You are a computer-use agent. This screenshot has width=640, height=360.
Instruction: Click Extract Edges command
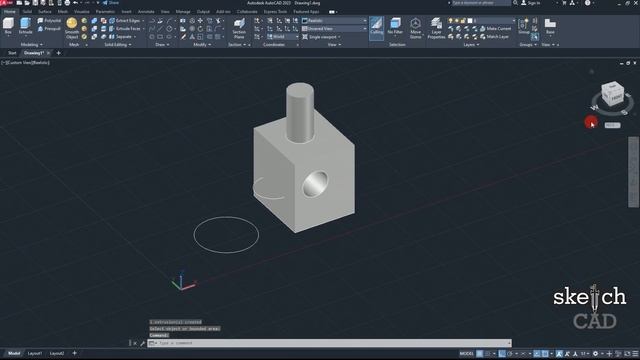(124, 20)
